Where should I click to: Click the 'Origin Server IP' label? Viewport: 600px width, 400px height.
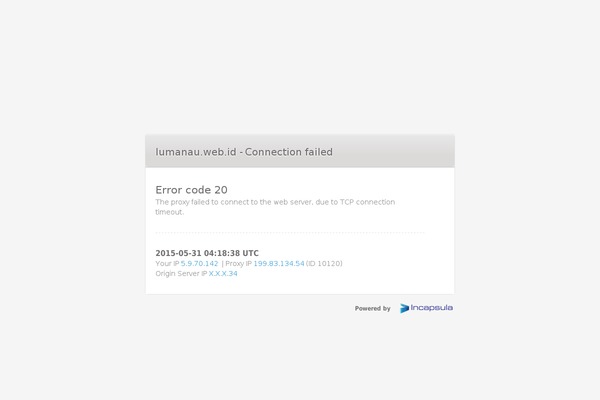[x=181, y=273]
